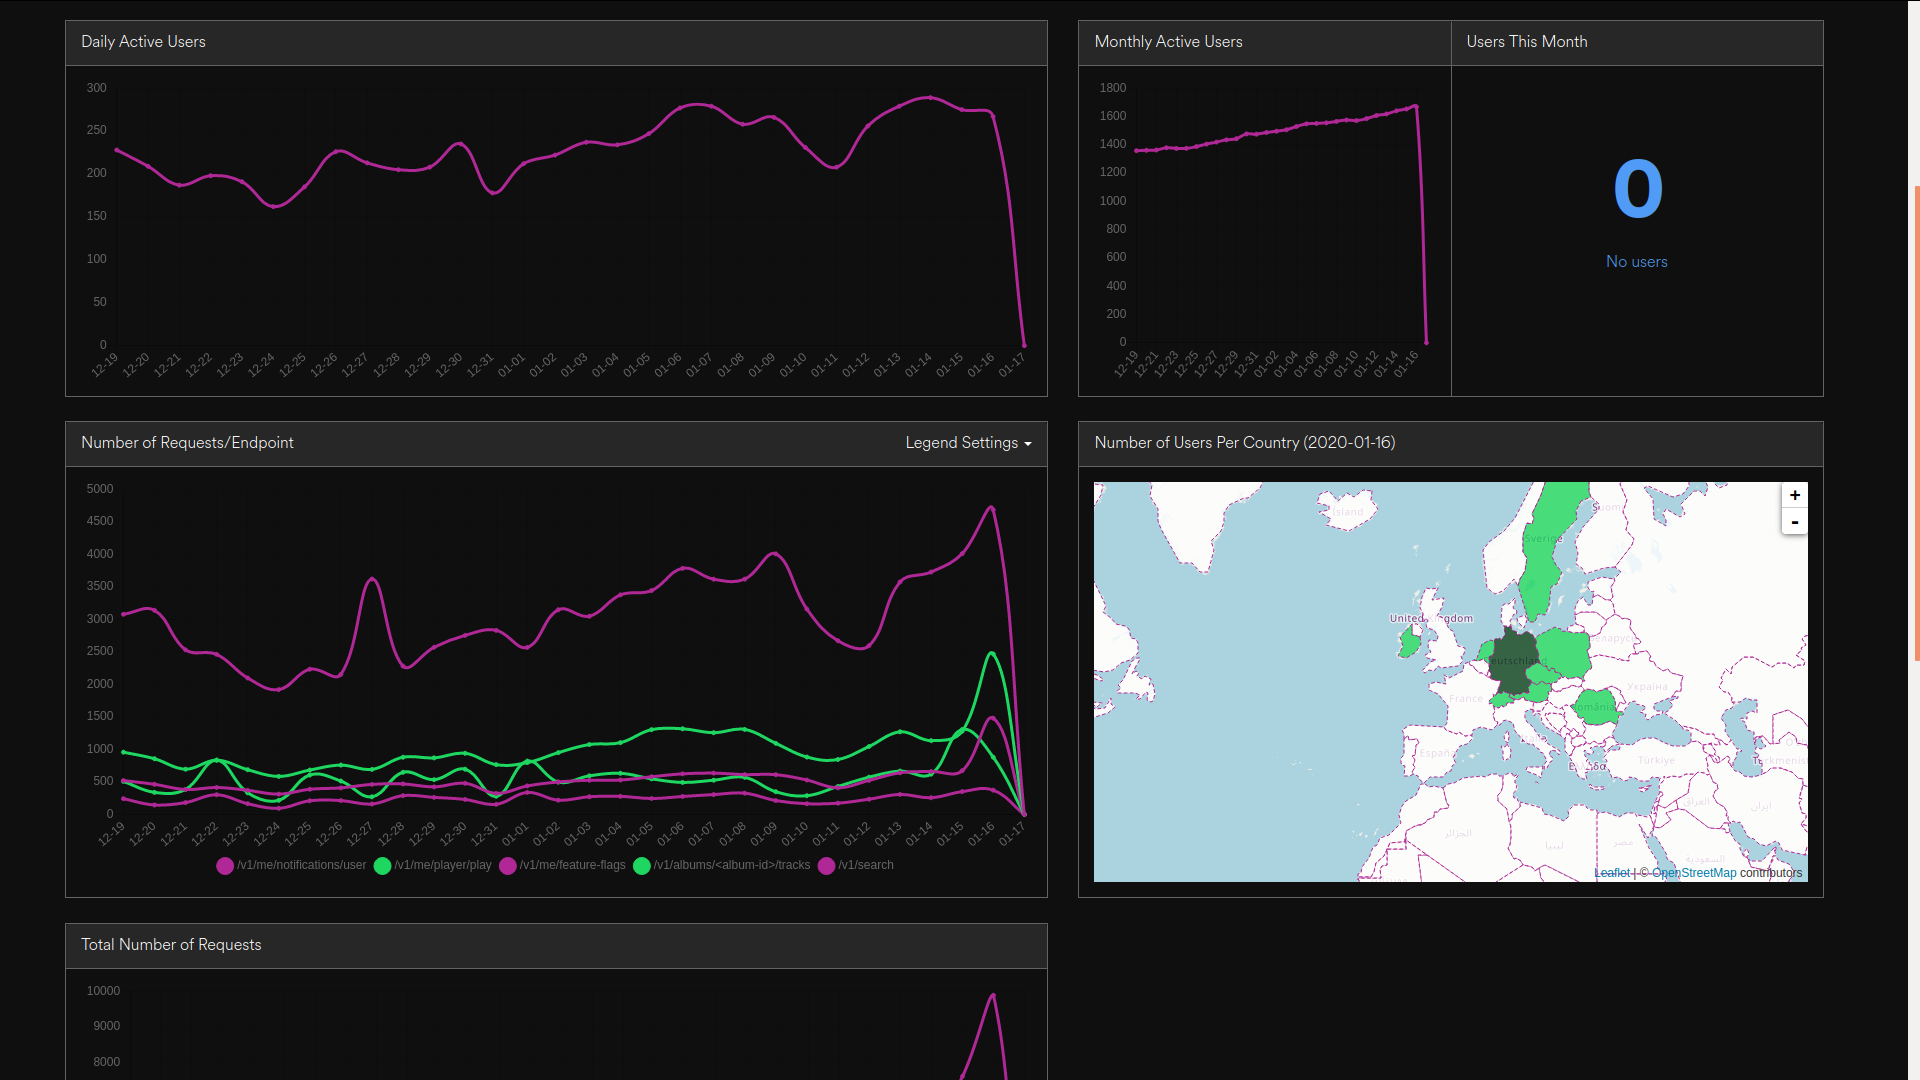The image size is (1920, 1080).
Task: Click the Users This Month zero value
Action: [1637, 190]
